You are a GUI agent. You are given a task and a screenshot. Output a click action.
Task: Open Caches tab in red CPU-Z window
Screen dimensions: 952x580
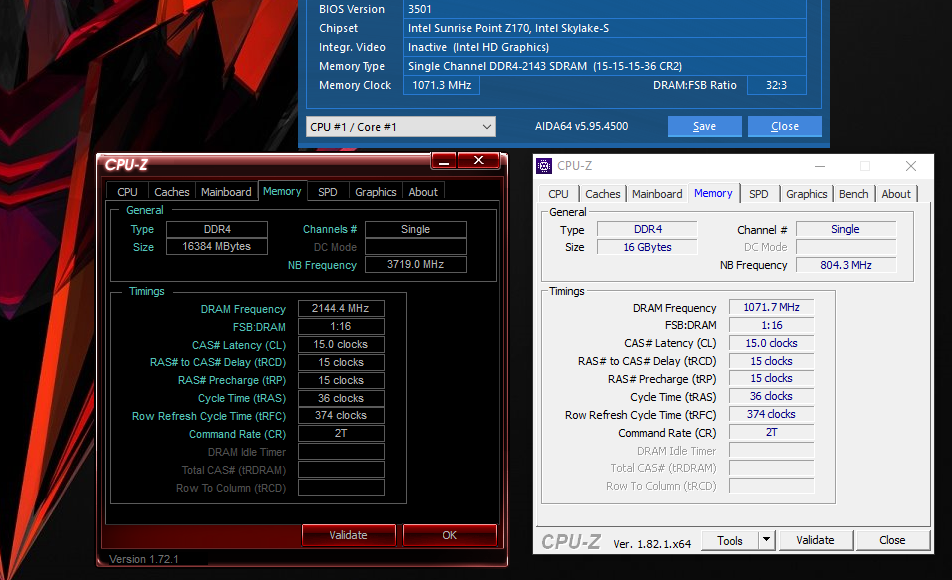[x=172, y=192]
